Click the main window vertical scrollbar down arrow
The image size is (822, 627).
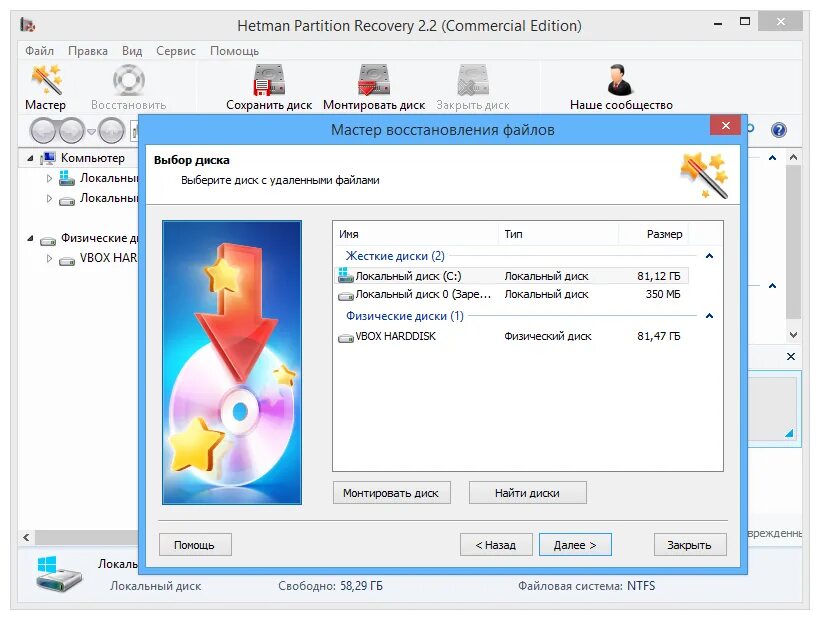coord(793,334)
